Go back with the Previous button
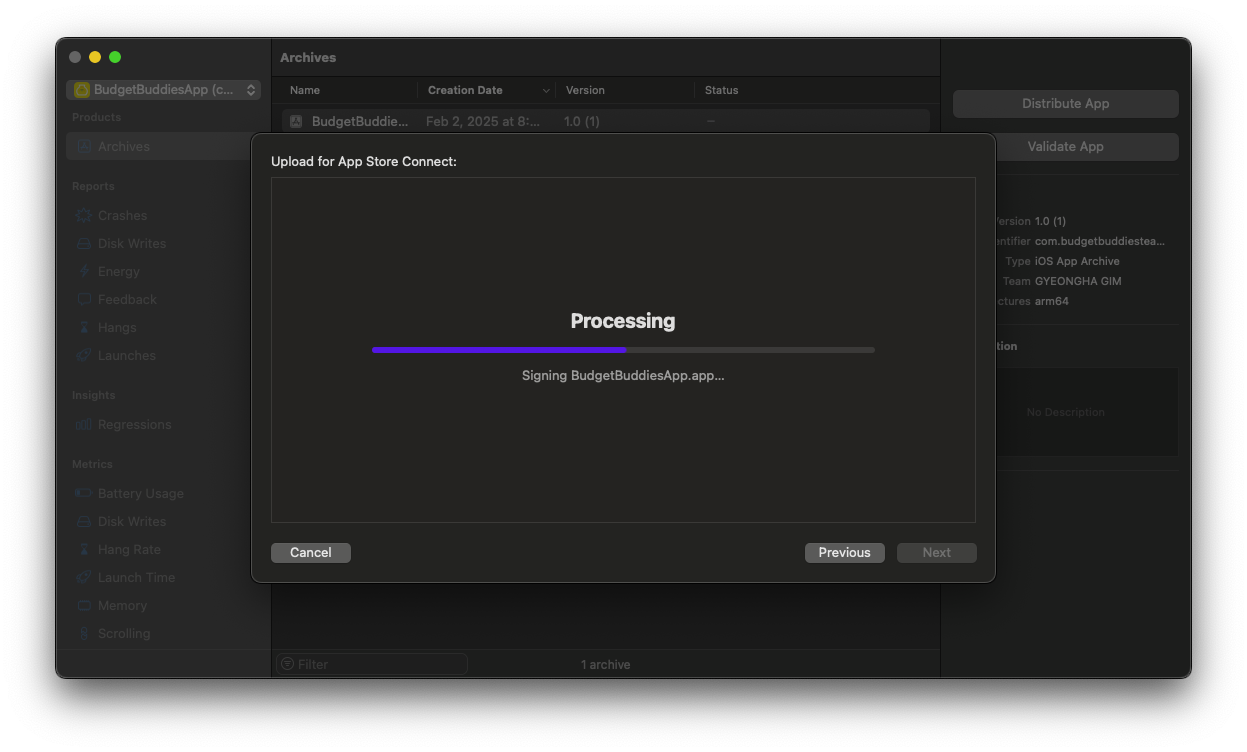1247x752 pixels. click(x=845, y=552)
